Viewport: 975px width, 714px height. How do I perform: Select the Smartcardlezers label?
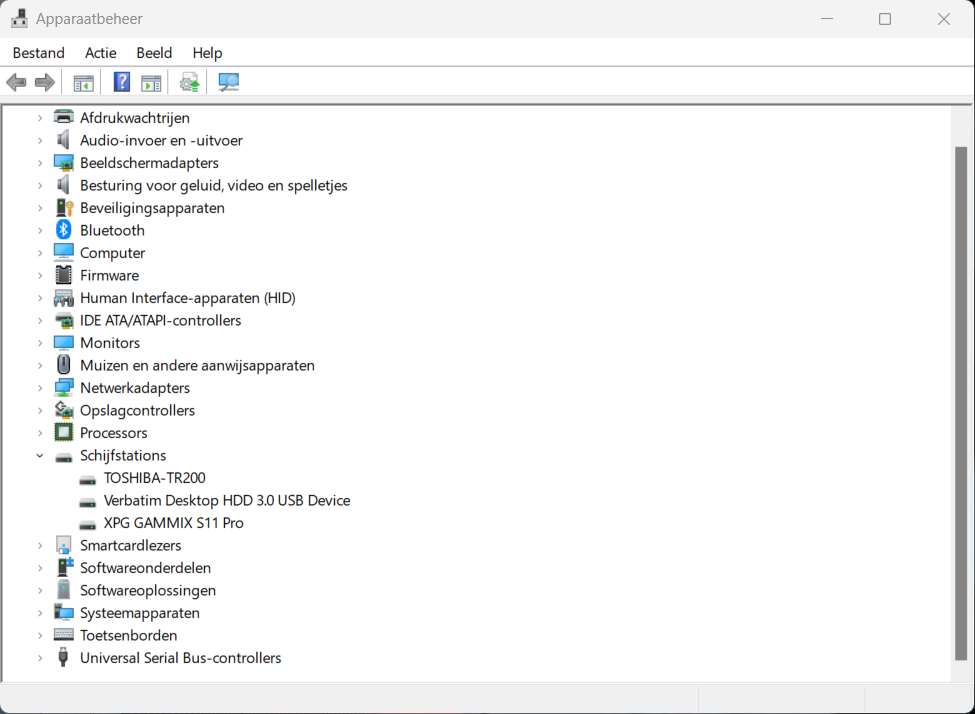point(131,545)
